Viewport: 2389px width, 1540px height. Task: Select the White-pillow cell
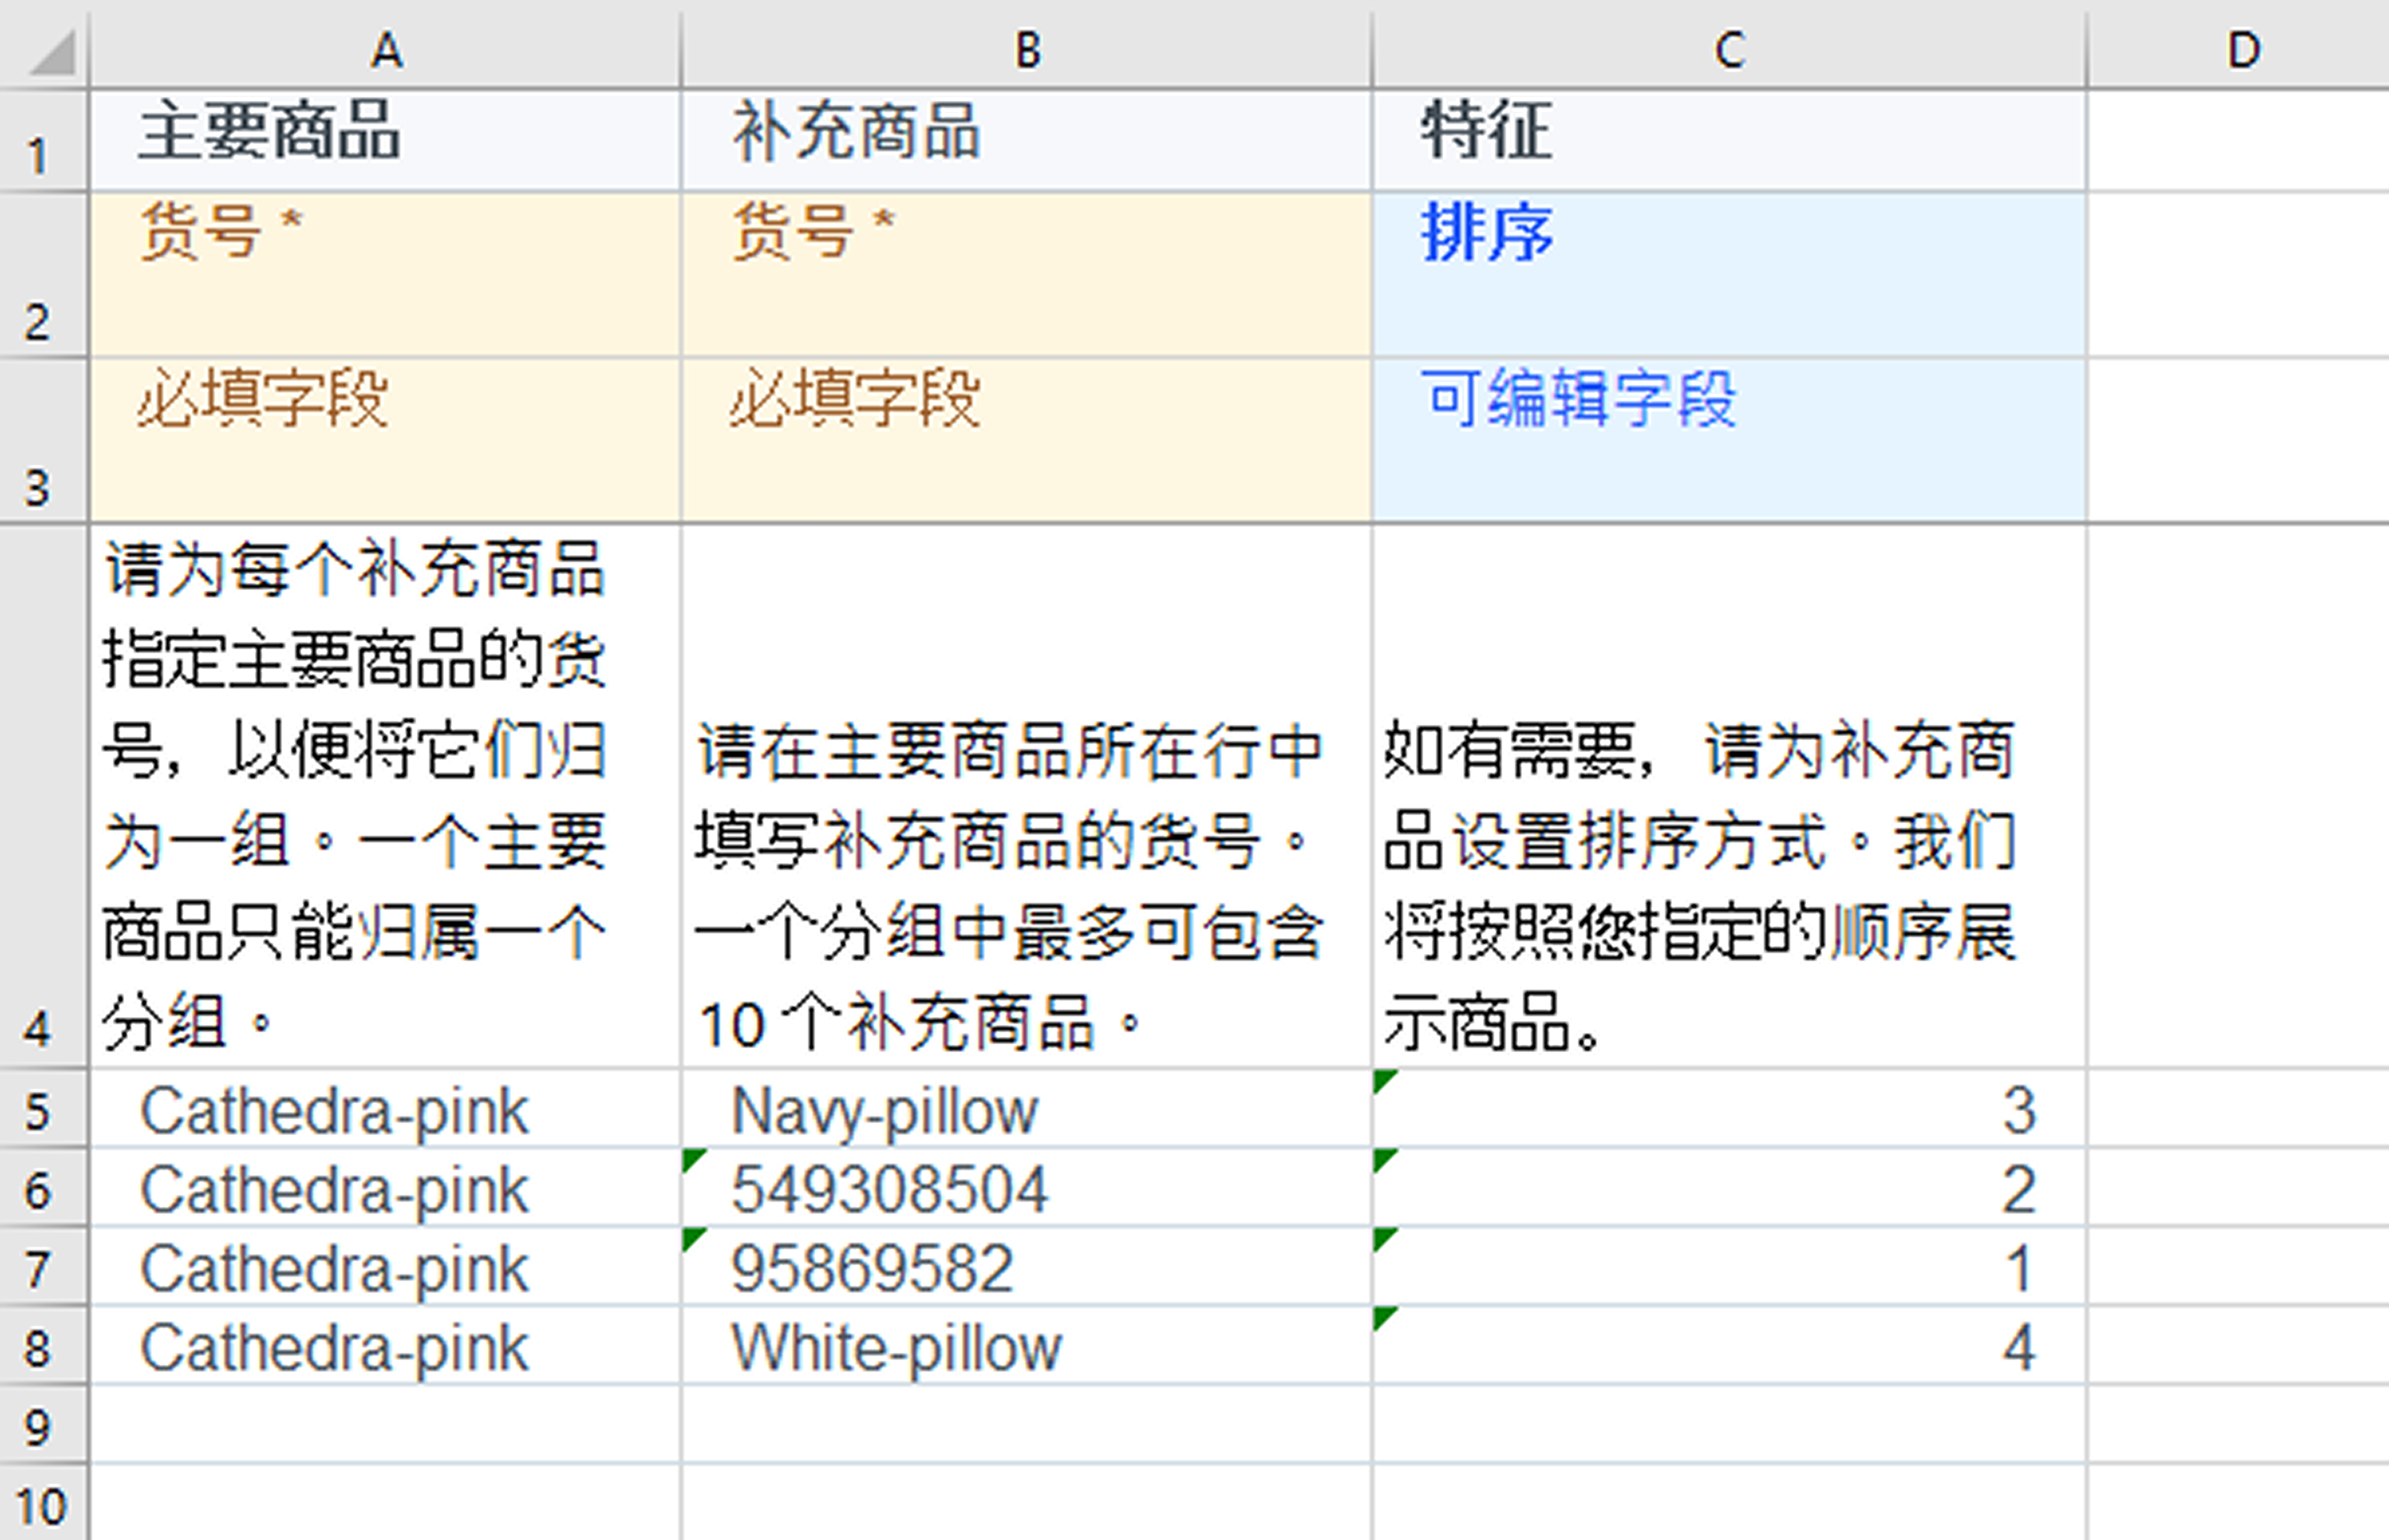[x=896, y=1347]
